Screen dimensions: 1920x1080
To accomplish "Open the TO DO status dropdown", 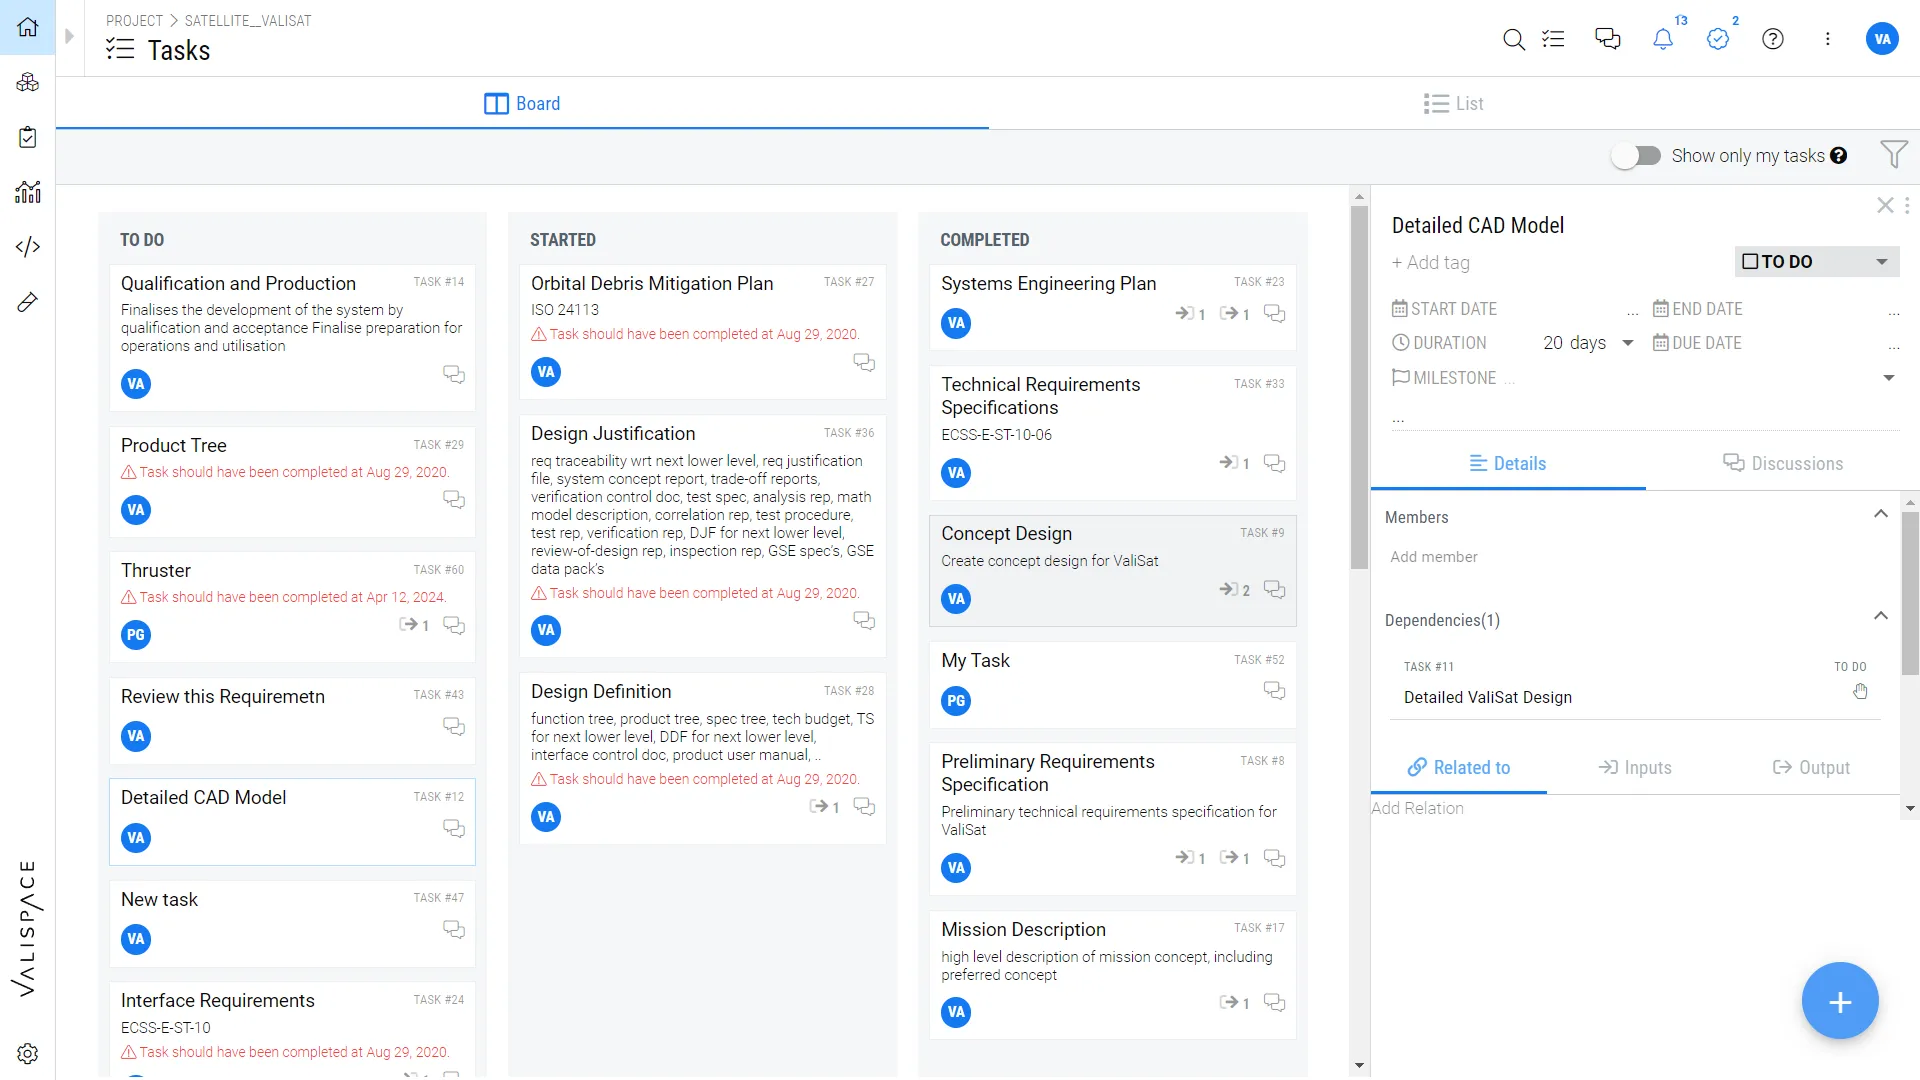I will pyautogui.click(x=1816, y=262).
